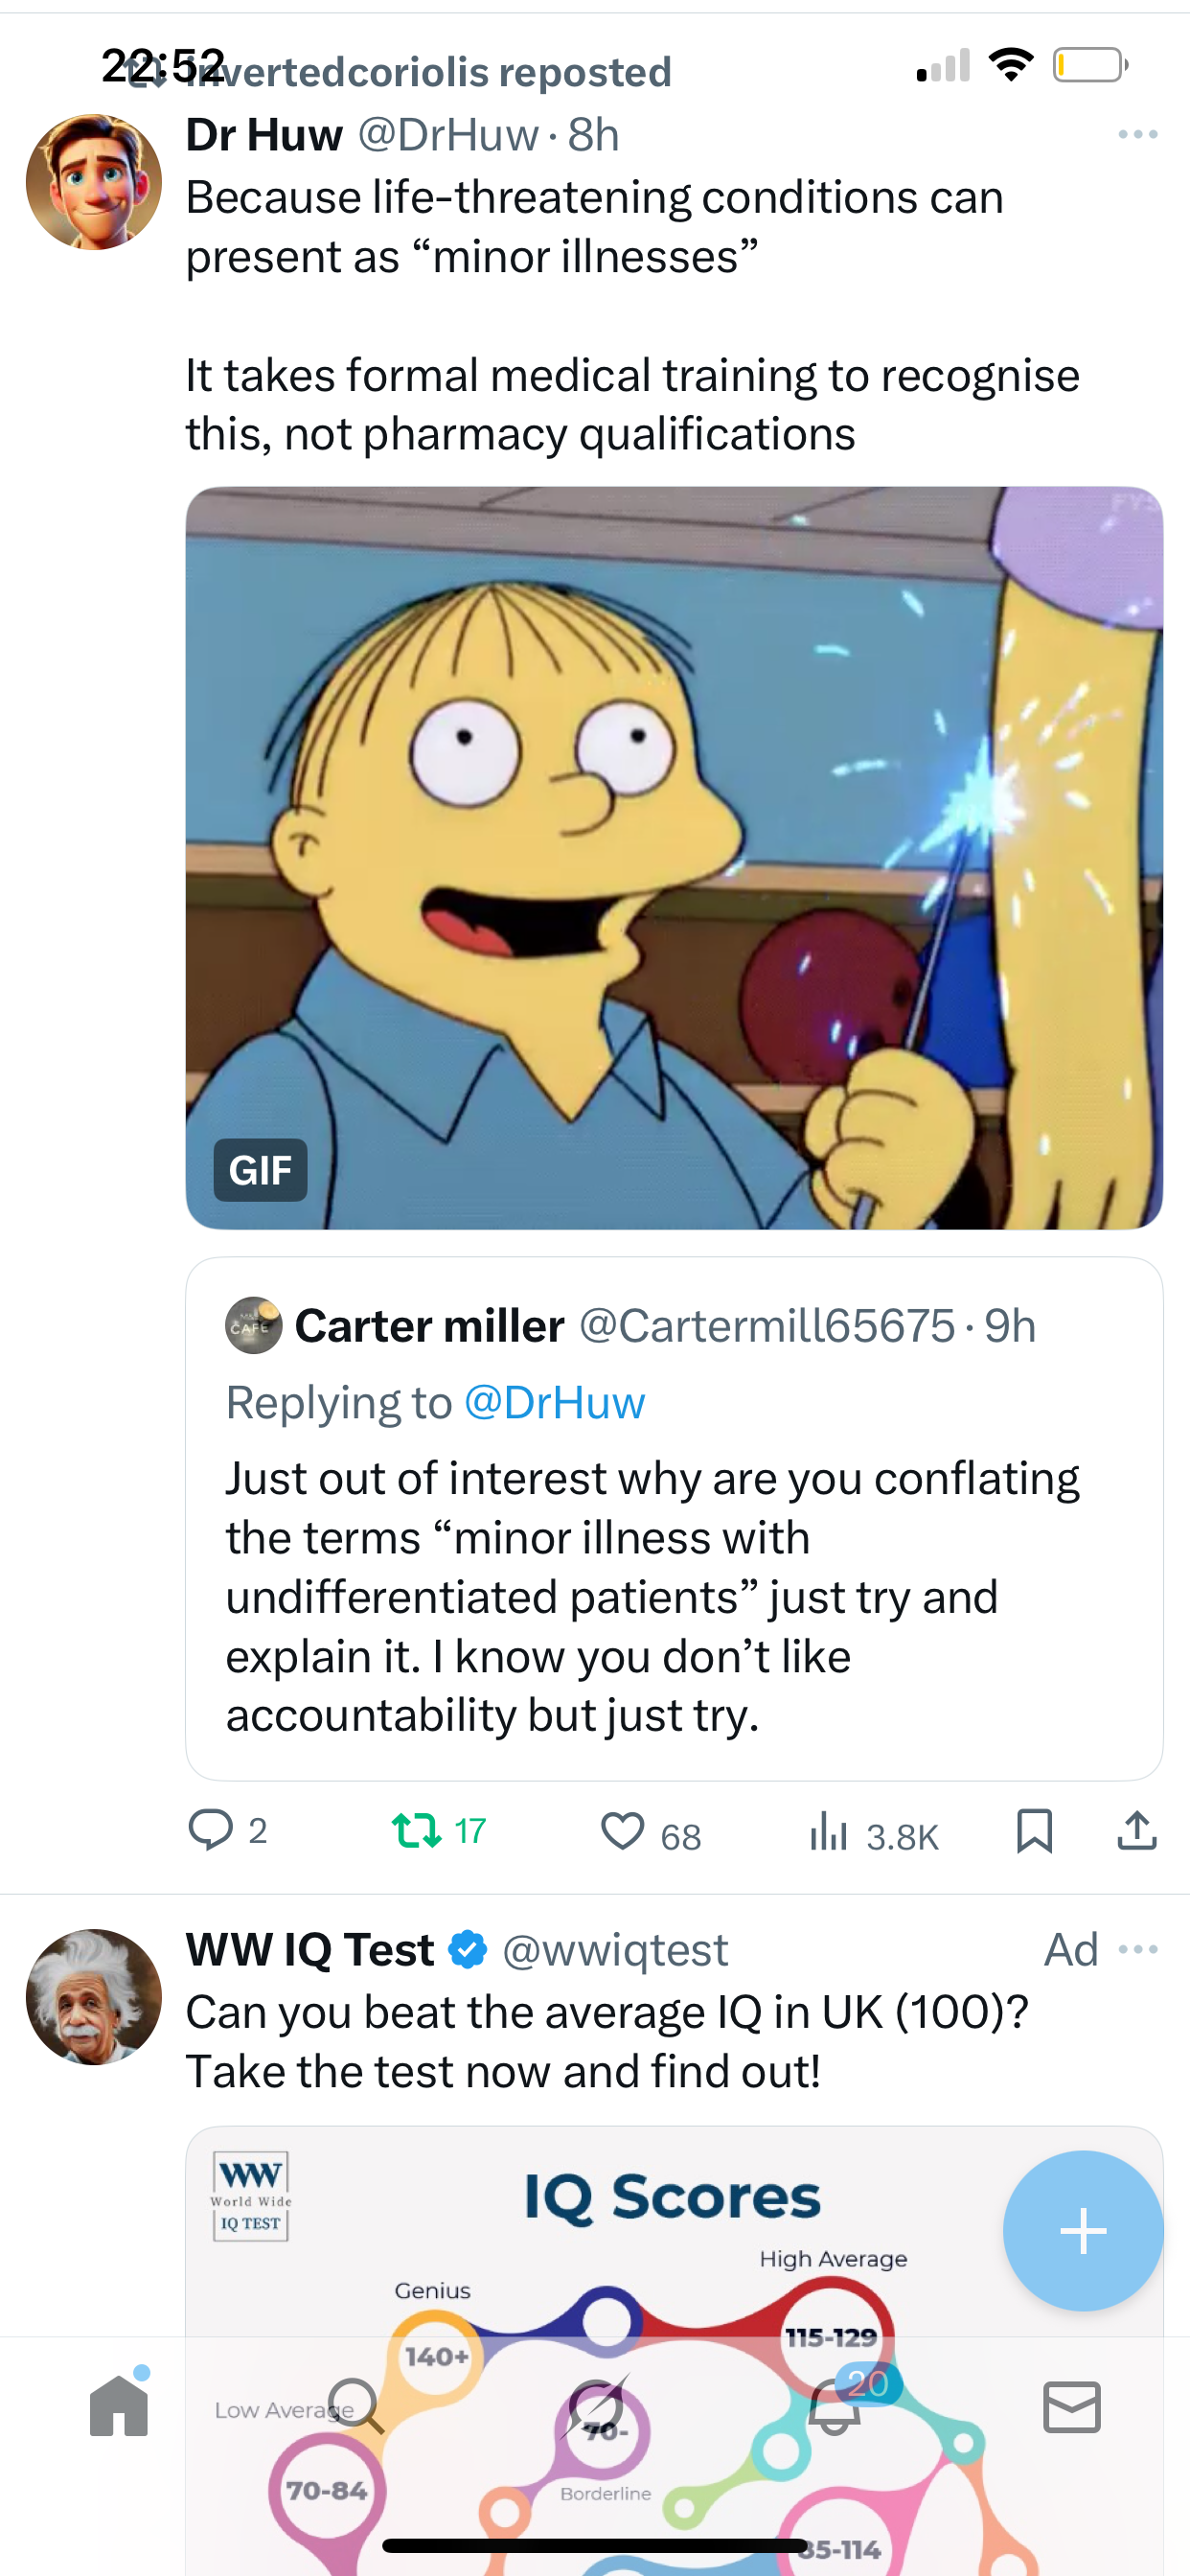Screen dimensions: 1190x2576
Task: Open the @wwiqtest account handle
Action: 615,1950
